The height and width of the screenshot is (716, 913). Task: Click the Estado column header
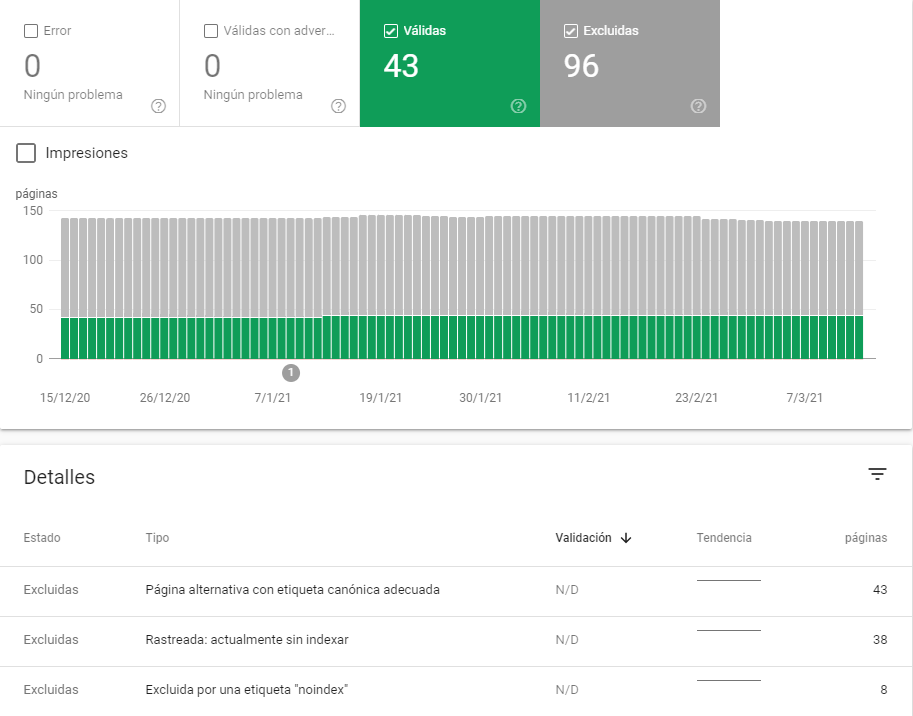[42, 538]
